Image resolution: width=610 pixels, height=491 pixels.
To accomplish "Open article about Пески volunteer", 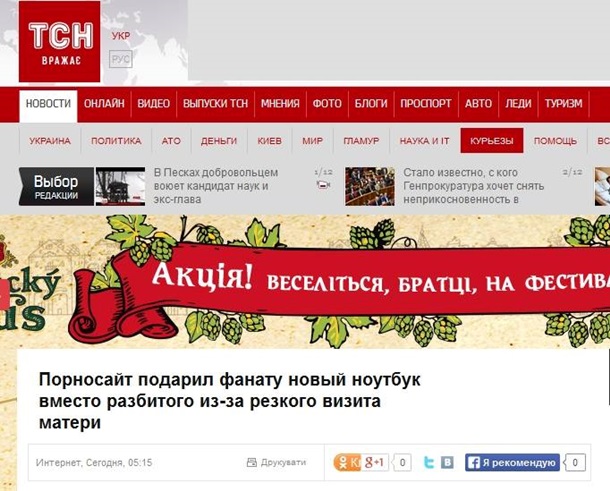I will click(216, 186).
